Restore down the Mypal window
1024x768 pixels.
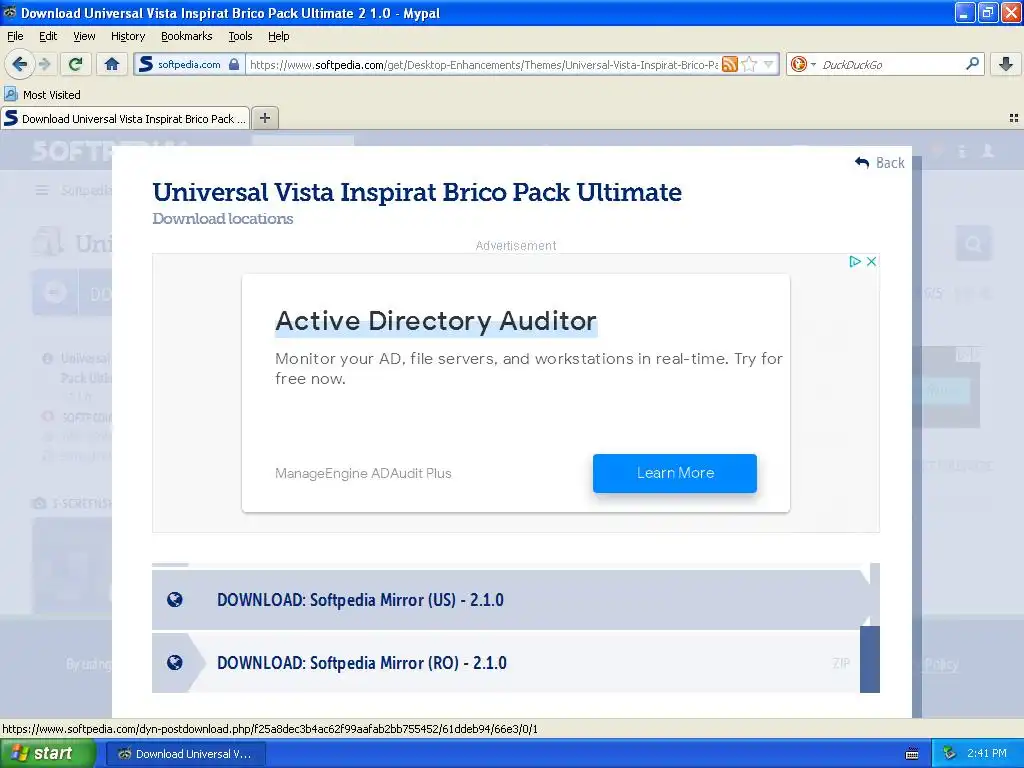(x=987, y=12)
